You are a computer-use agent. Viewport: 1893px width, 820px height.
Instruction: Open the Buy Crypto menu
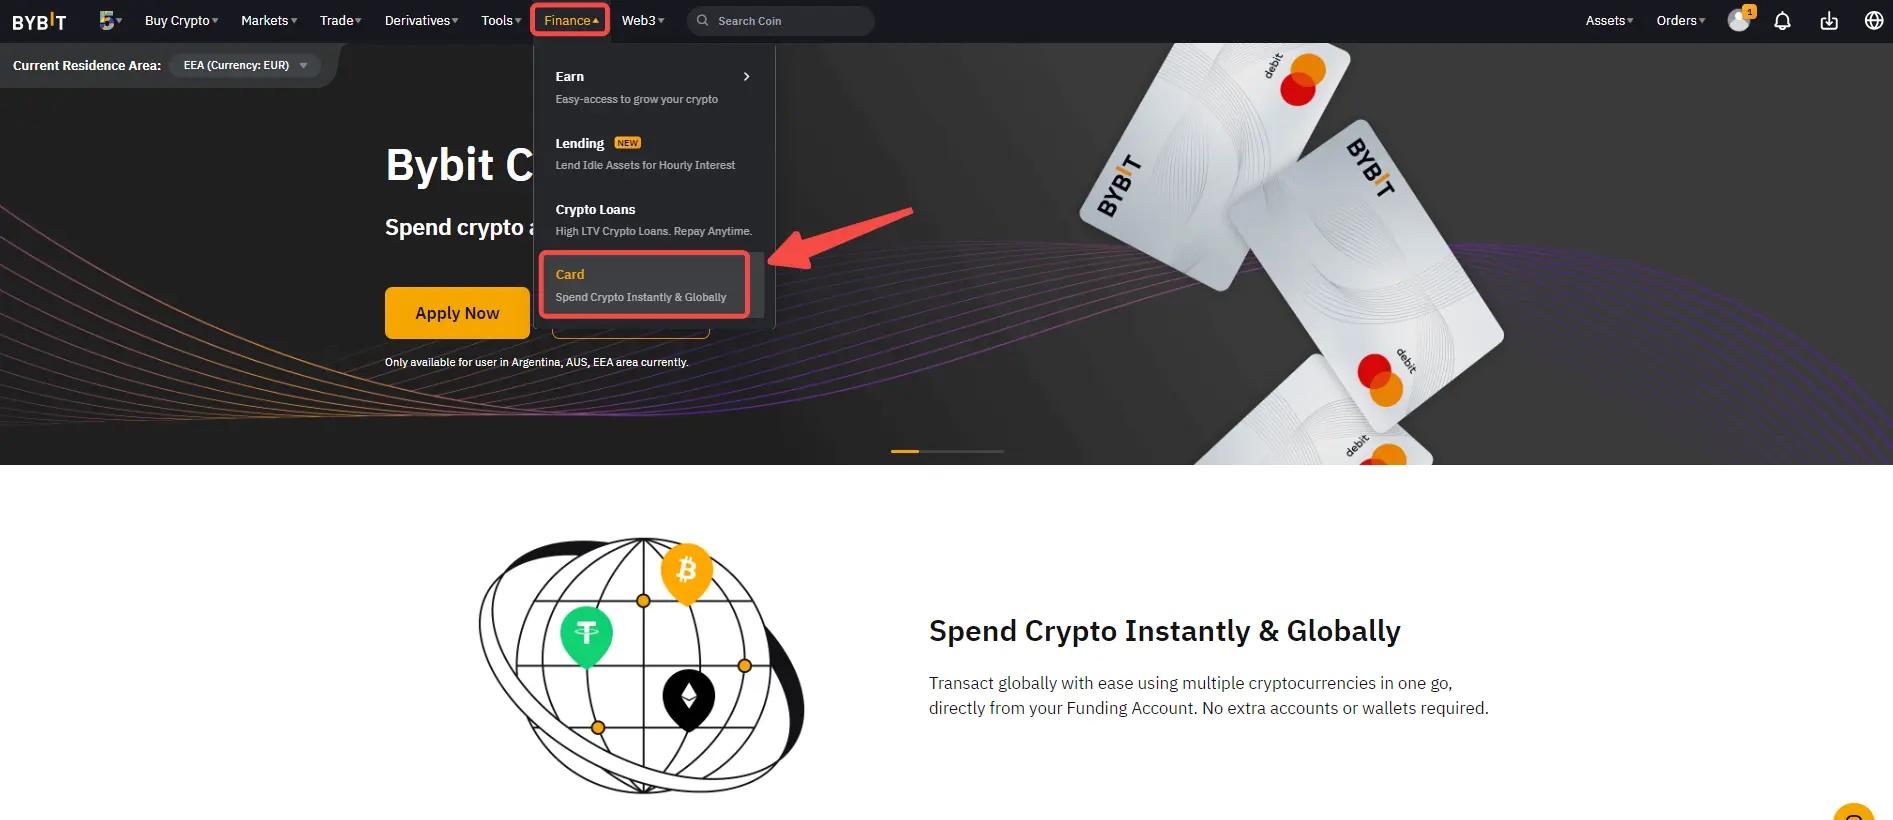click(x=181, y=20)
